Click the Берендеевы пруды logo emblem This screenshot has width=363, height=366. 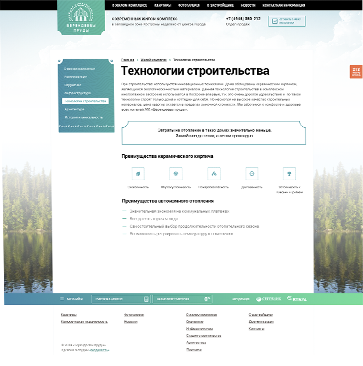tap(81, 17)
